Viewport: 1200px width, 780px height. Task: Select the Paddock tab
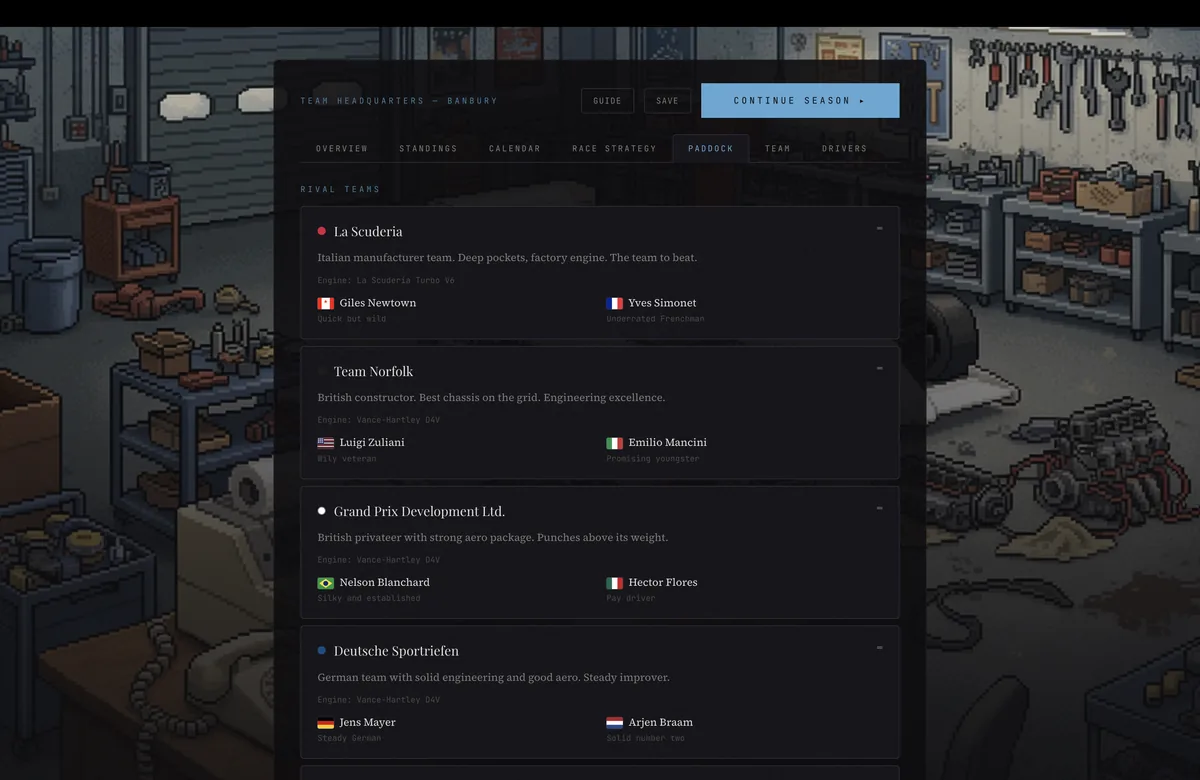click(x=711, y=148)
